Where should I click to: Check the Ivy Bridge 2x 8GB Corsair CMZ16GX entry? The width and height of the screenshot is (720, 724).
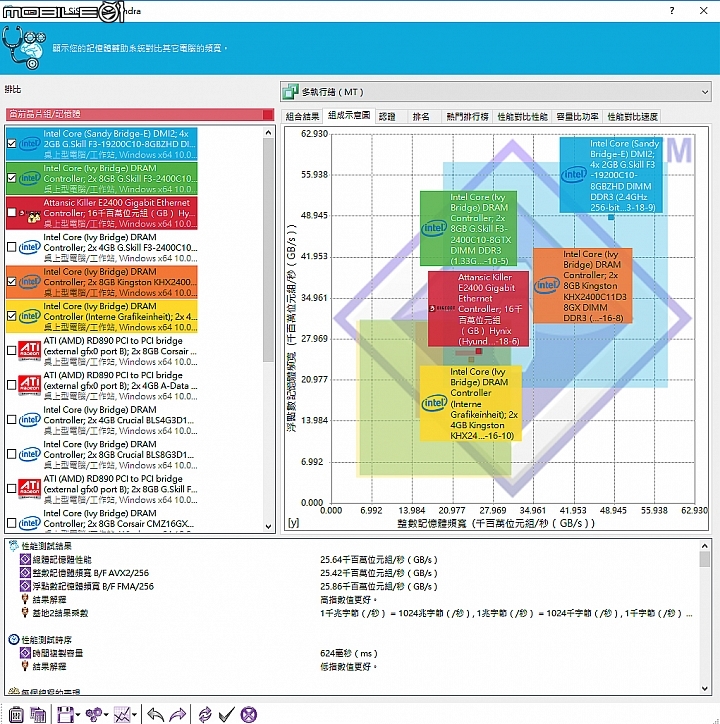[12, 523]
